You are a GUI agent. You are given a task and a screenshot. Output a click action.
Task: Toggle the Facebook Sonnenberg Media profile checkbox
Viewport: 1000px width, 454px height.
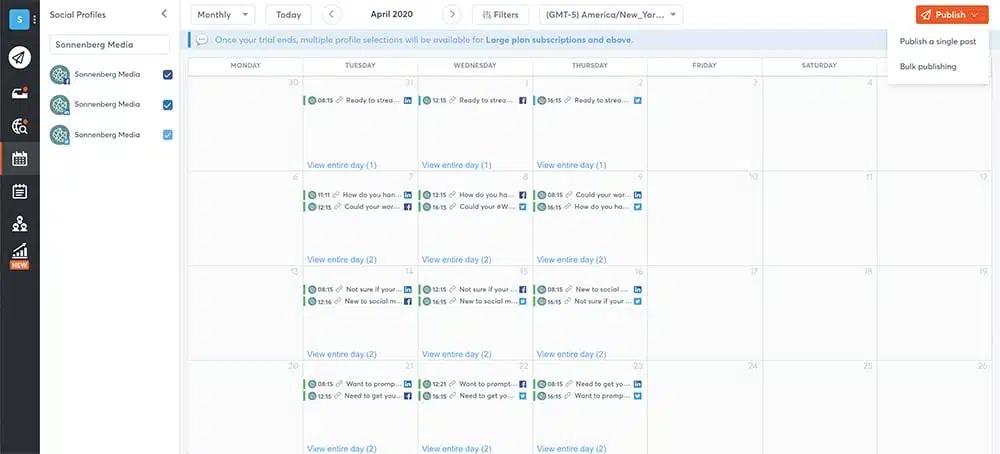pyautogui.click(x=168, y=75)
